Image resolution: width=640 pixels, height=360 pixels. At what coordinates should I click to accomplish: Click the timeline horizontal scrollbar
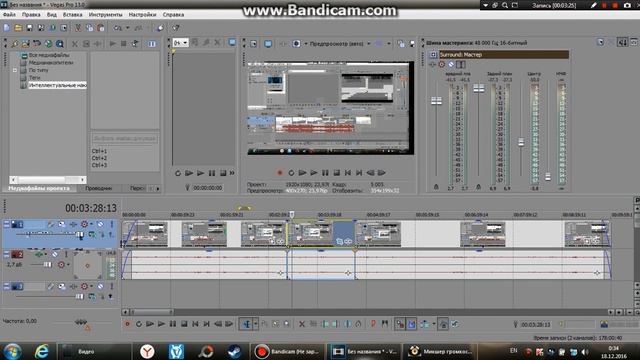tap(151, 312)
